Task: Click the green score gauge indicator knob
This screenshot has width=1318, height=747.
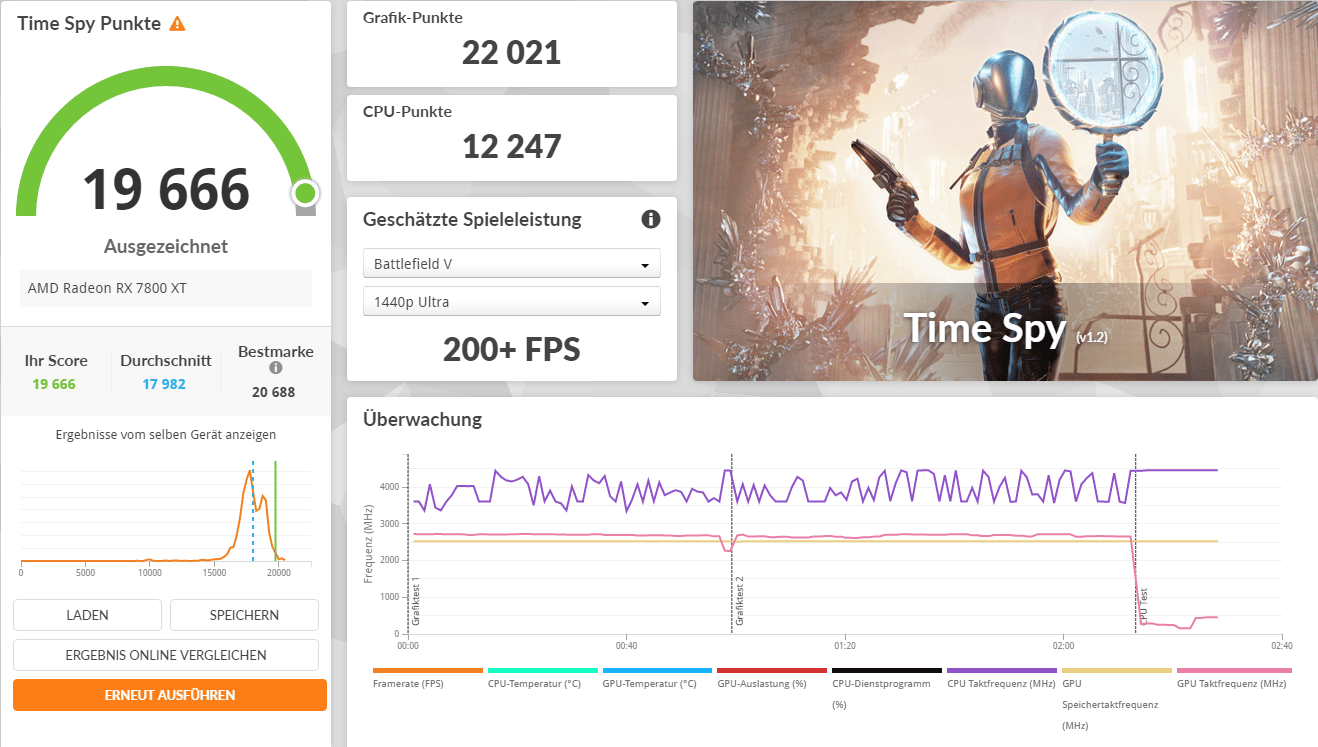Action: pyautogui.click(x=306, y=193)
